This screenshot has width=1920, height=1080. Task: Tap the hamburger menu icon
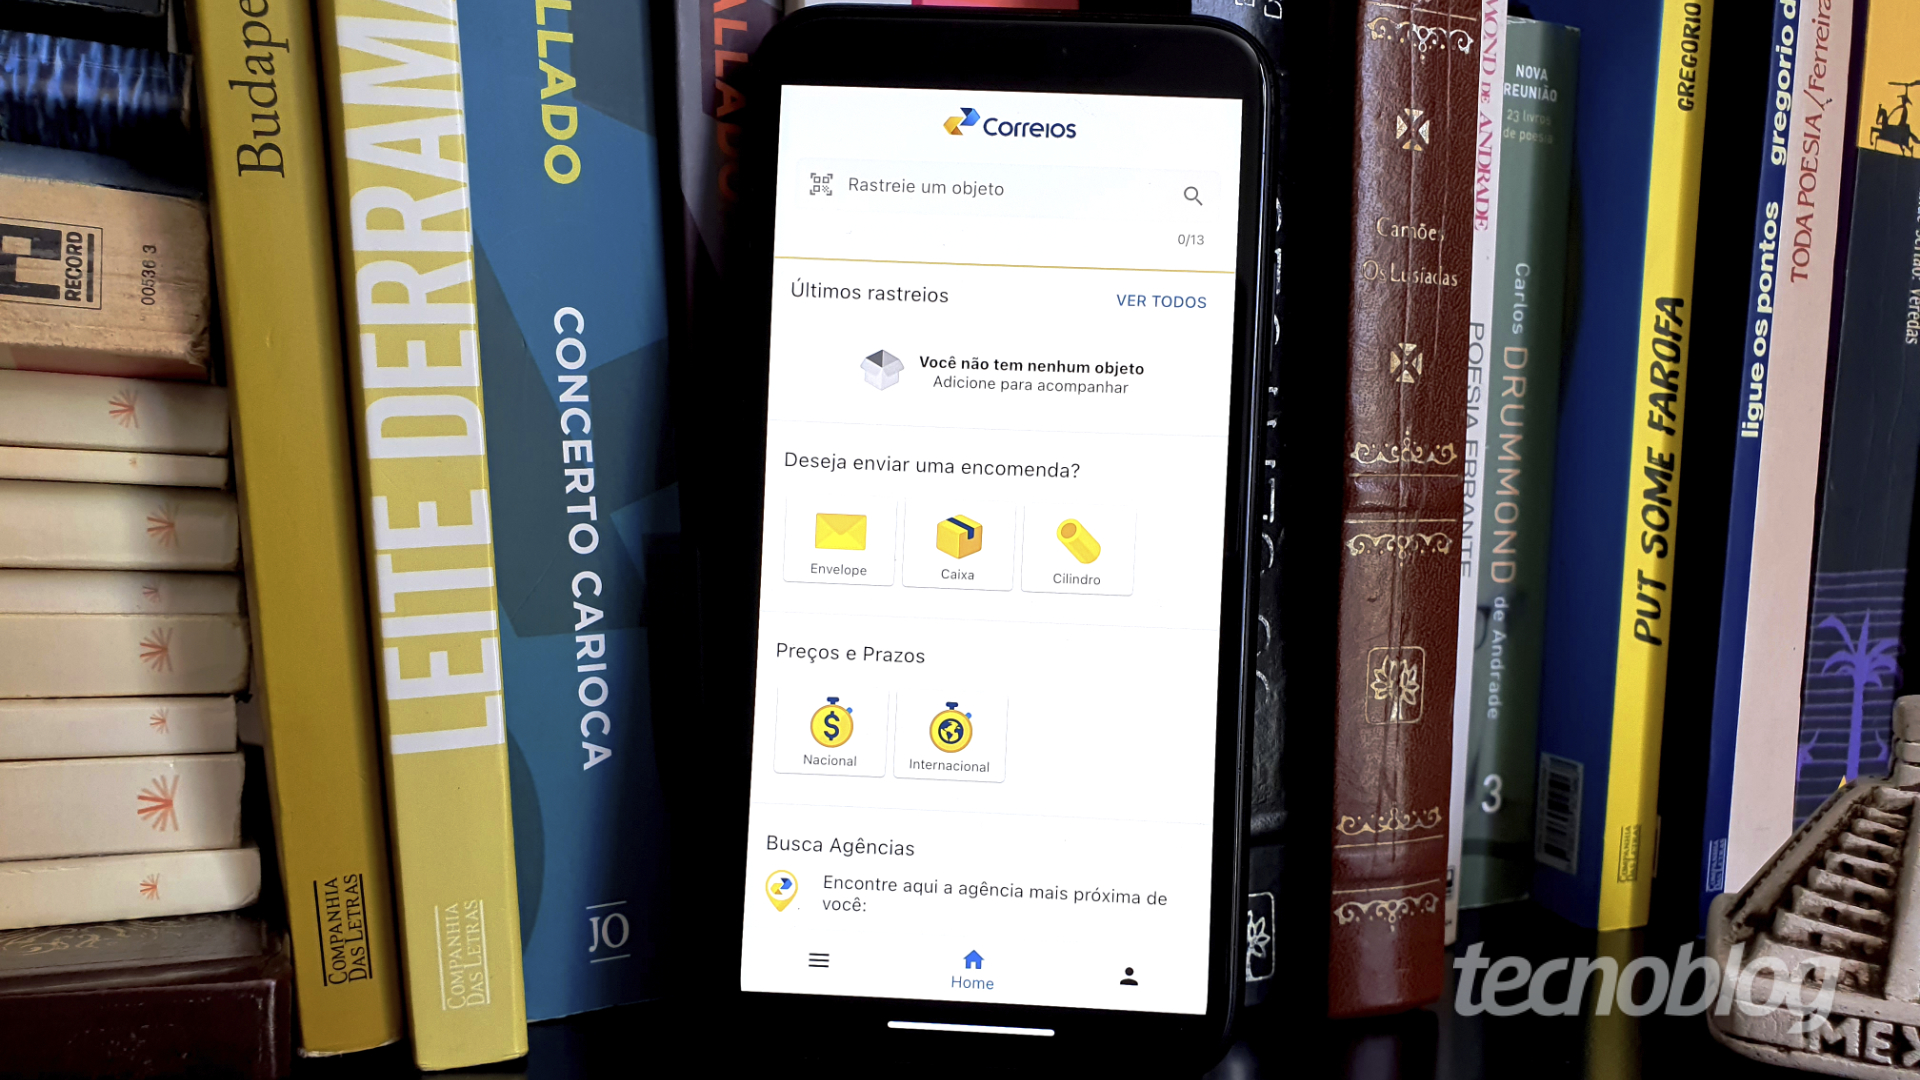coord(819,959)
